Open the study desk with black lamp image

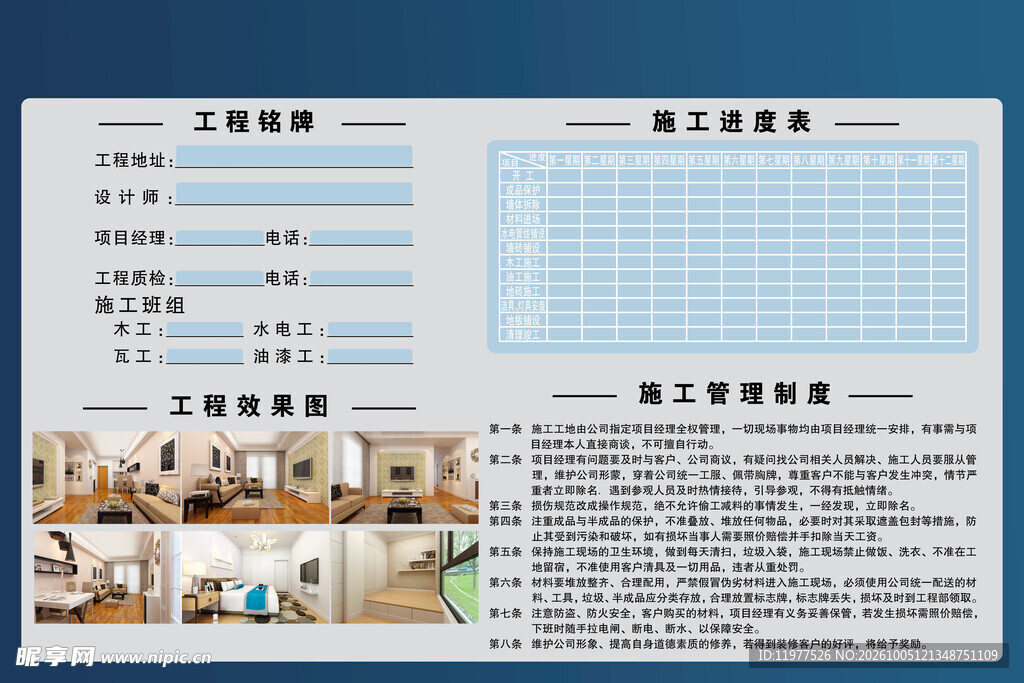106,577
